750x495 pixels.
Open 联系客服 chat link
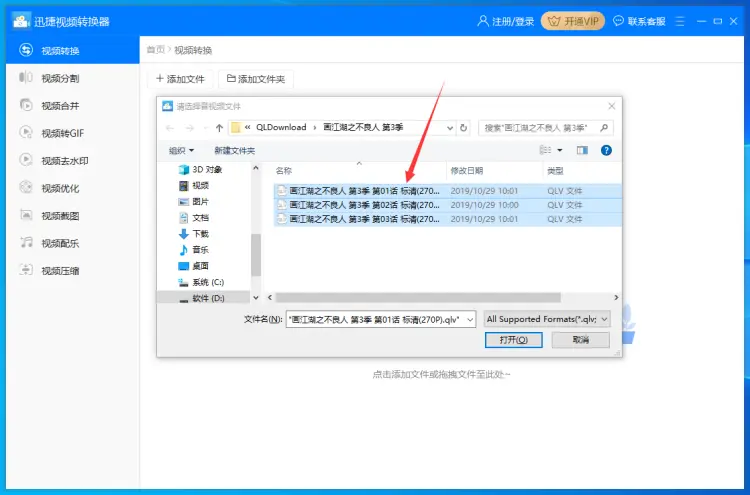639,22
